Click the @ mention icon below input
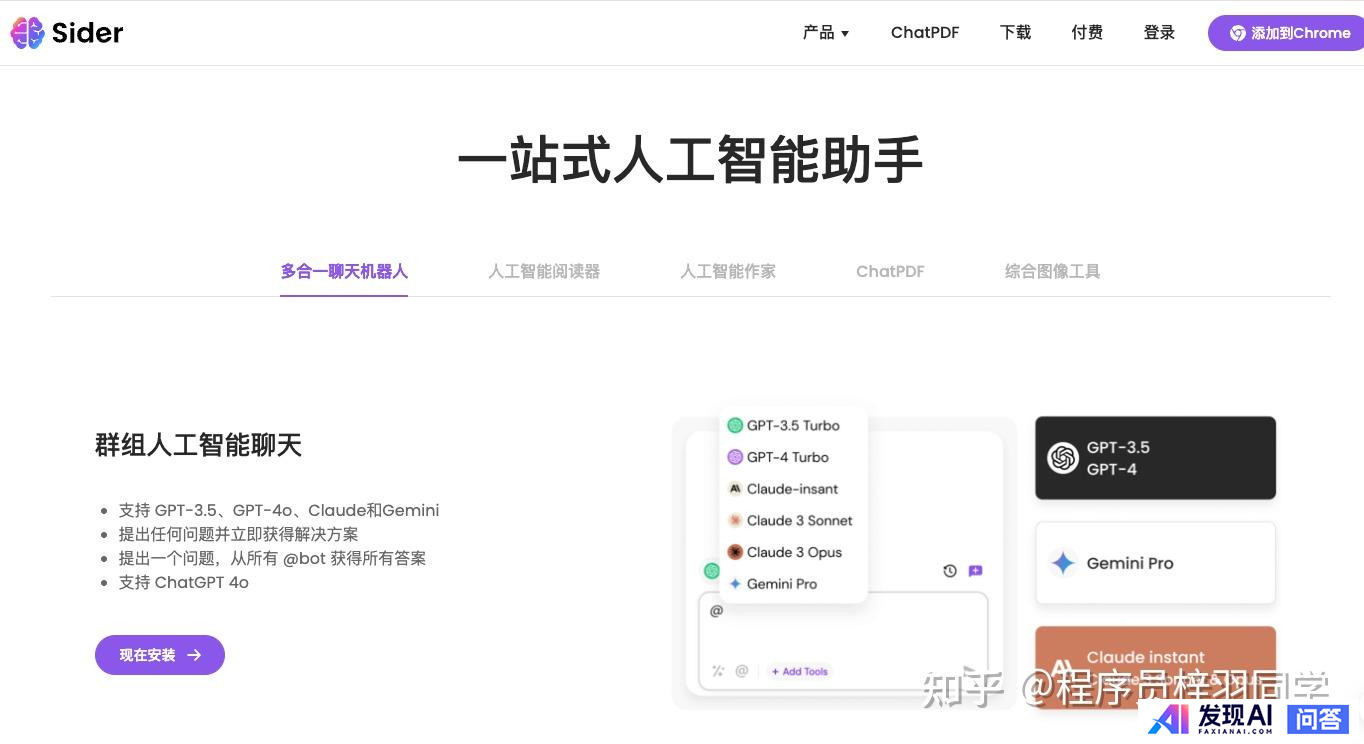The height and width of the screenshot is (744, 1364). click(x=742, y=671)
